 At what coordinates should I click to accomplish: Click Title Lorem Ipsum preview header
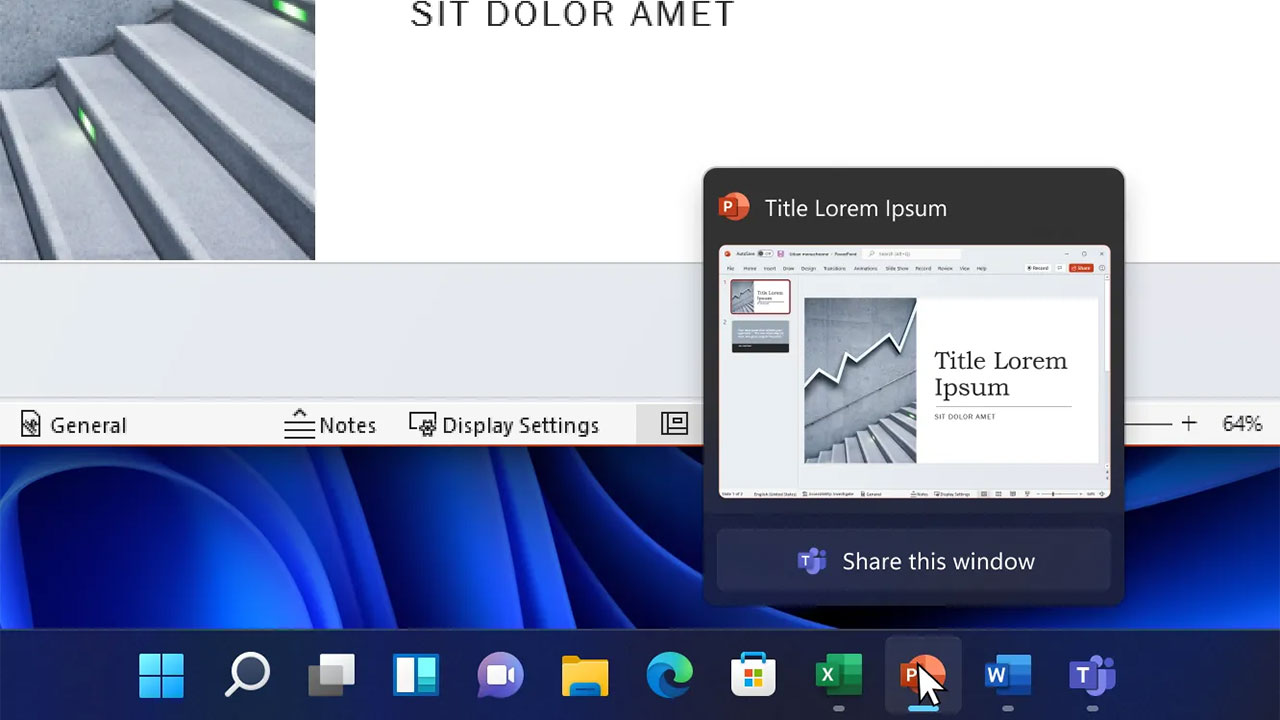click(x=855, y=208)
